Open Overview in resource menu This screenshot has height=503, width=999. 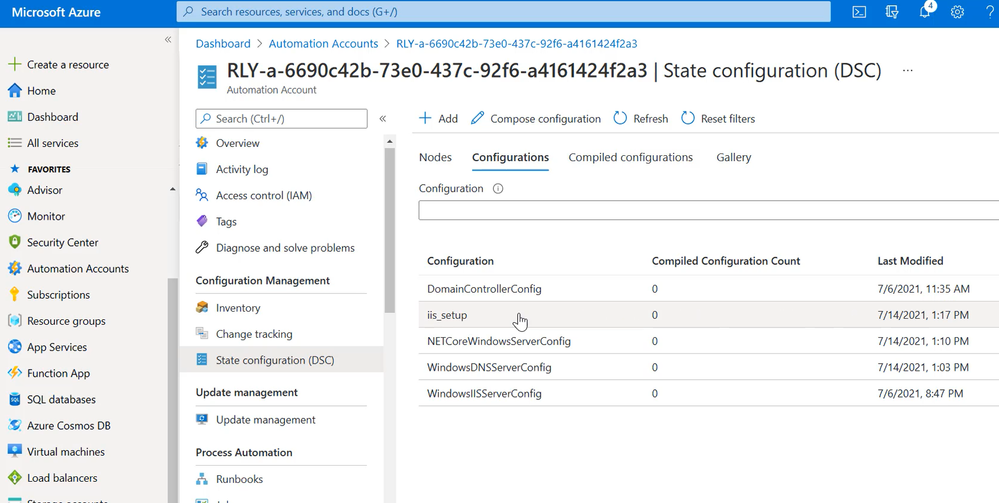pos(237,143)
